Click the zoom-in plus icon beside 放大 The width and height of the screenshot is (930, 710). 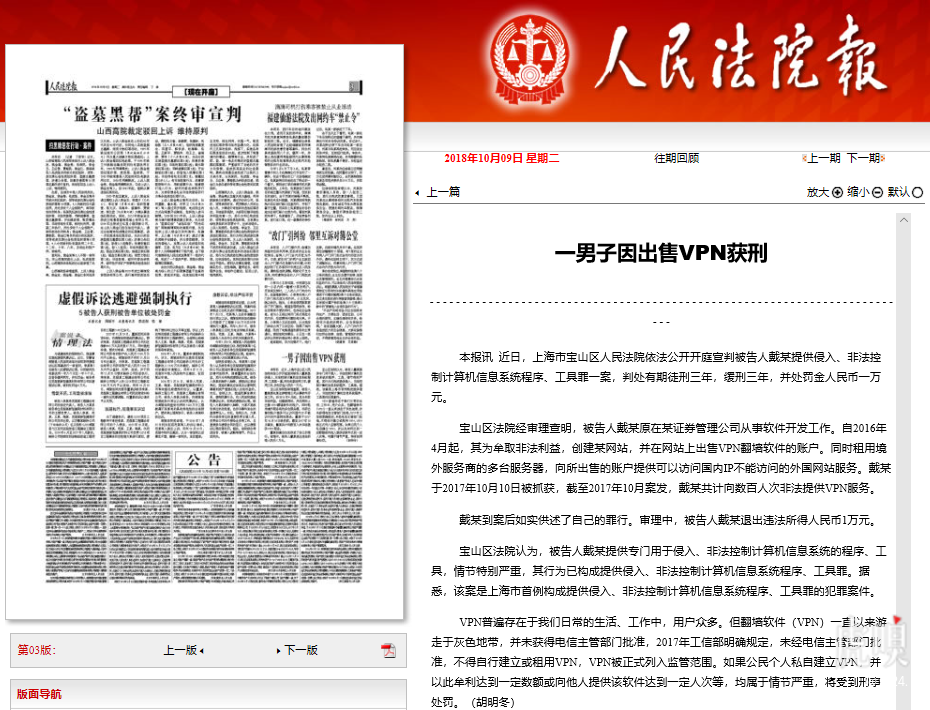click(x=837, y=192)
